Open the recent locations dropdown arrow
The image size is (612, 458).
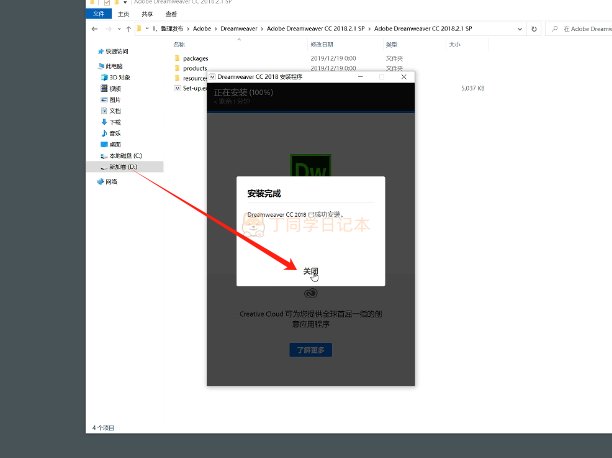pyautogui.click(x=119, y=29)
